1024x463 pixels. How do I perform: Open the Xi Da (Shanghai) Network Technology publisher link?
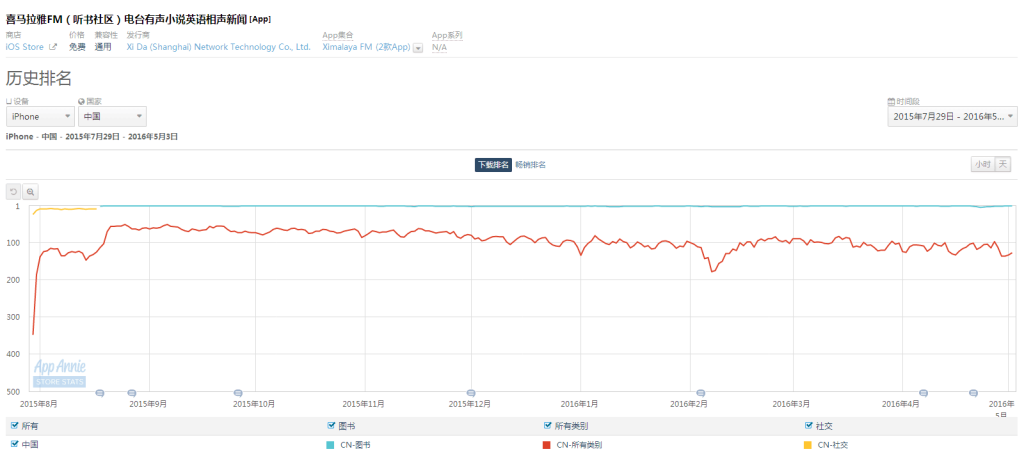(x=219, y=47)
